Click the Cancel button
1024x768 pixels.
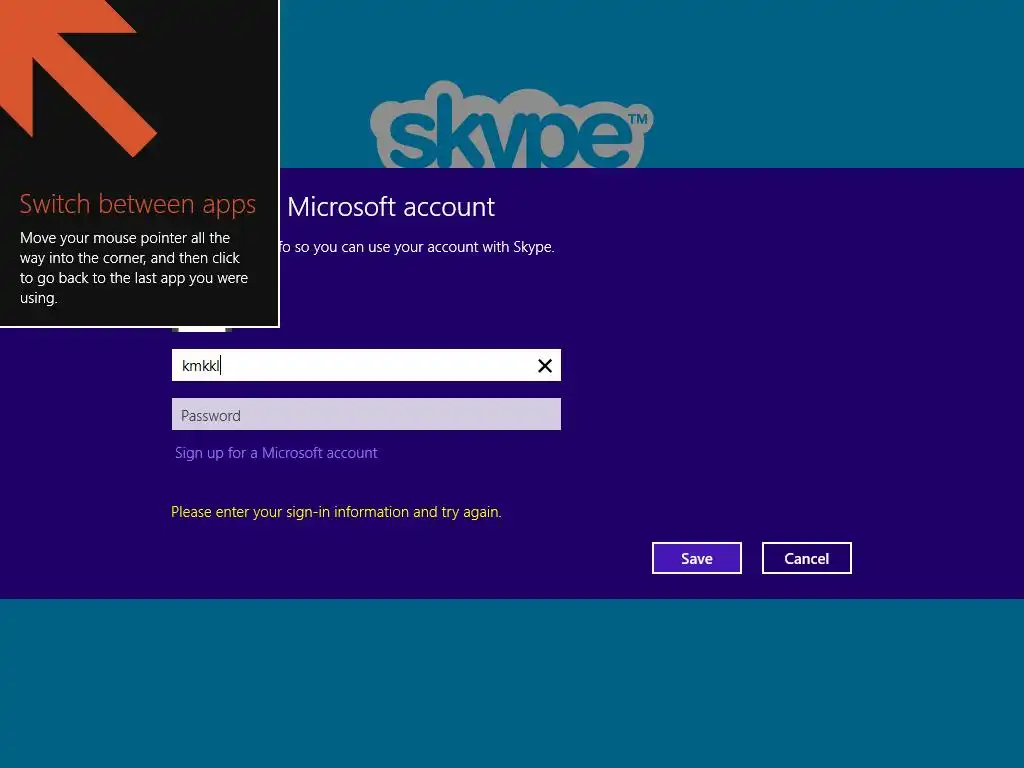coord(807,558)
